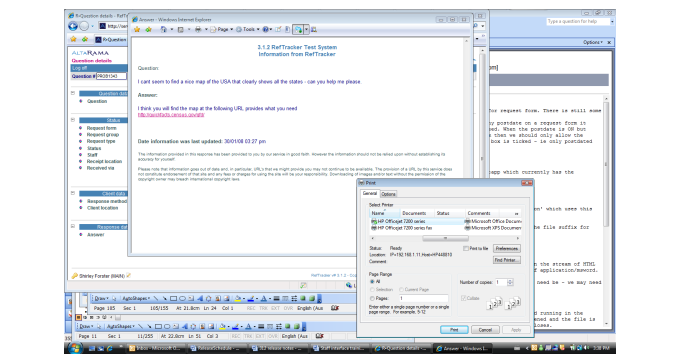Click the Preferences button
The width and height of the screenshot is (686, 361).
point(507,249)
